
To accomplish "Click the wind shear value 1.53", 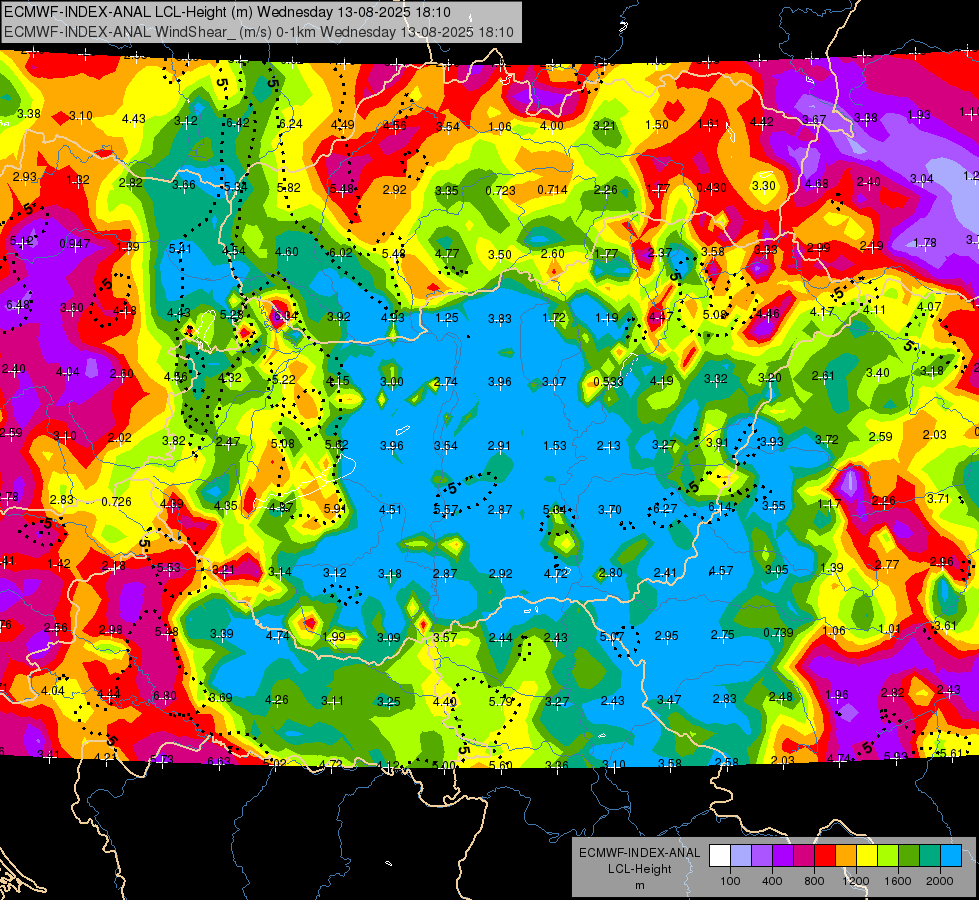I will (x=554, y=445).
